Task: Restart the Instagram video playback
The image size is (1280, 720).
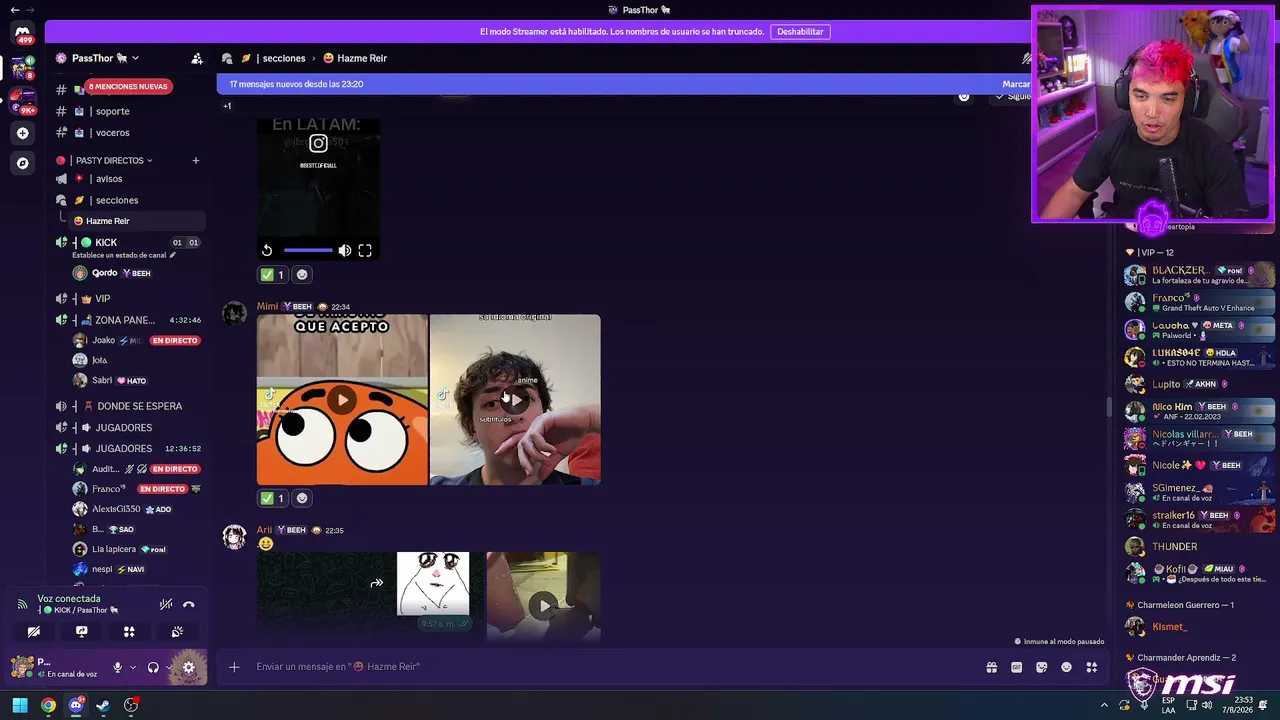Action: [267, 251]
